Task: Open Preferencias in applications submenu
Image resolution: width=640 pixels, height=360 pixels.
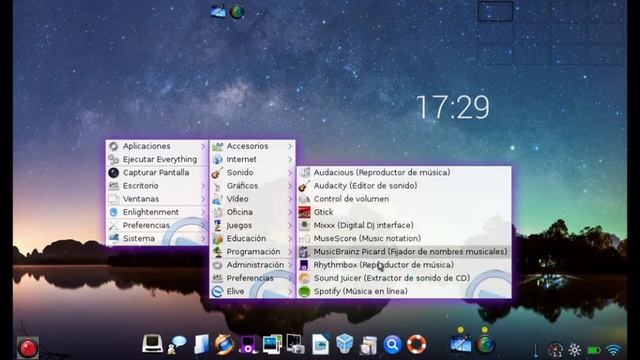Action: pyautogui.click(x=253, y=278)
